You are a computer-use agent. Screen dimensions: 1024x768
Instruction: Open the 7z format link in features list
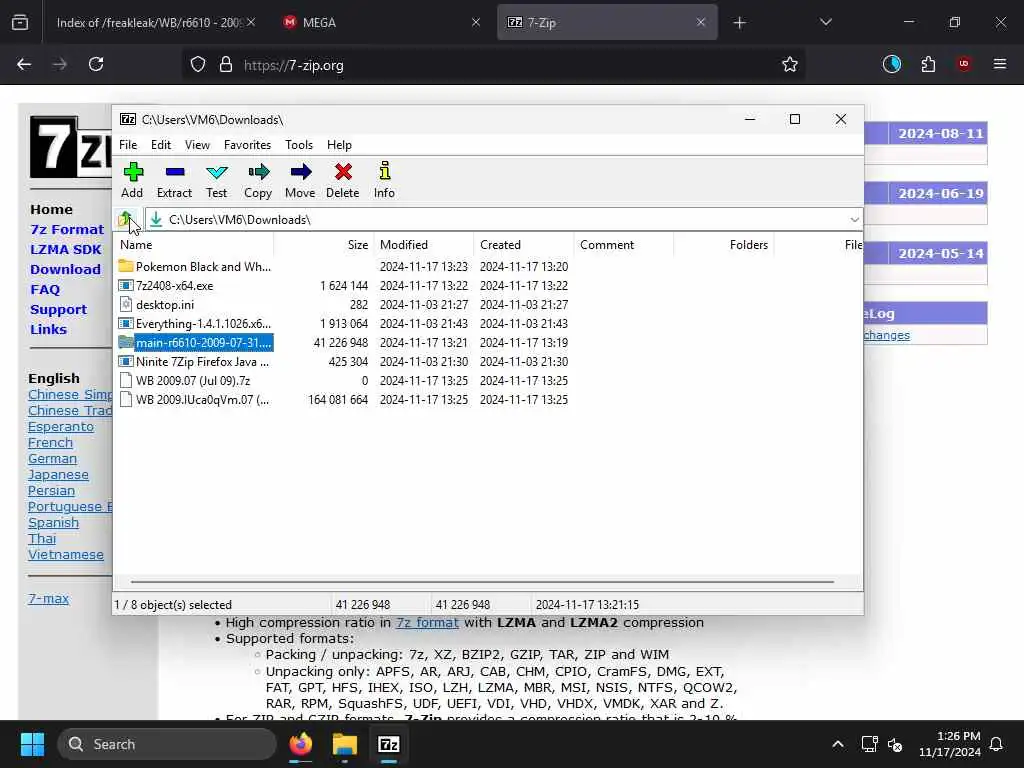(x=427, y=622)
